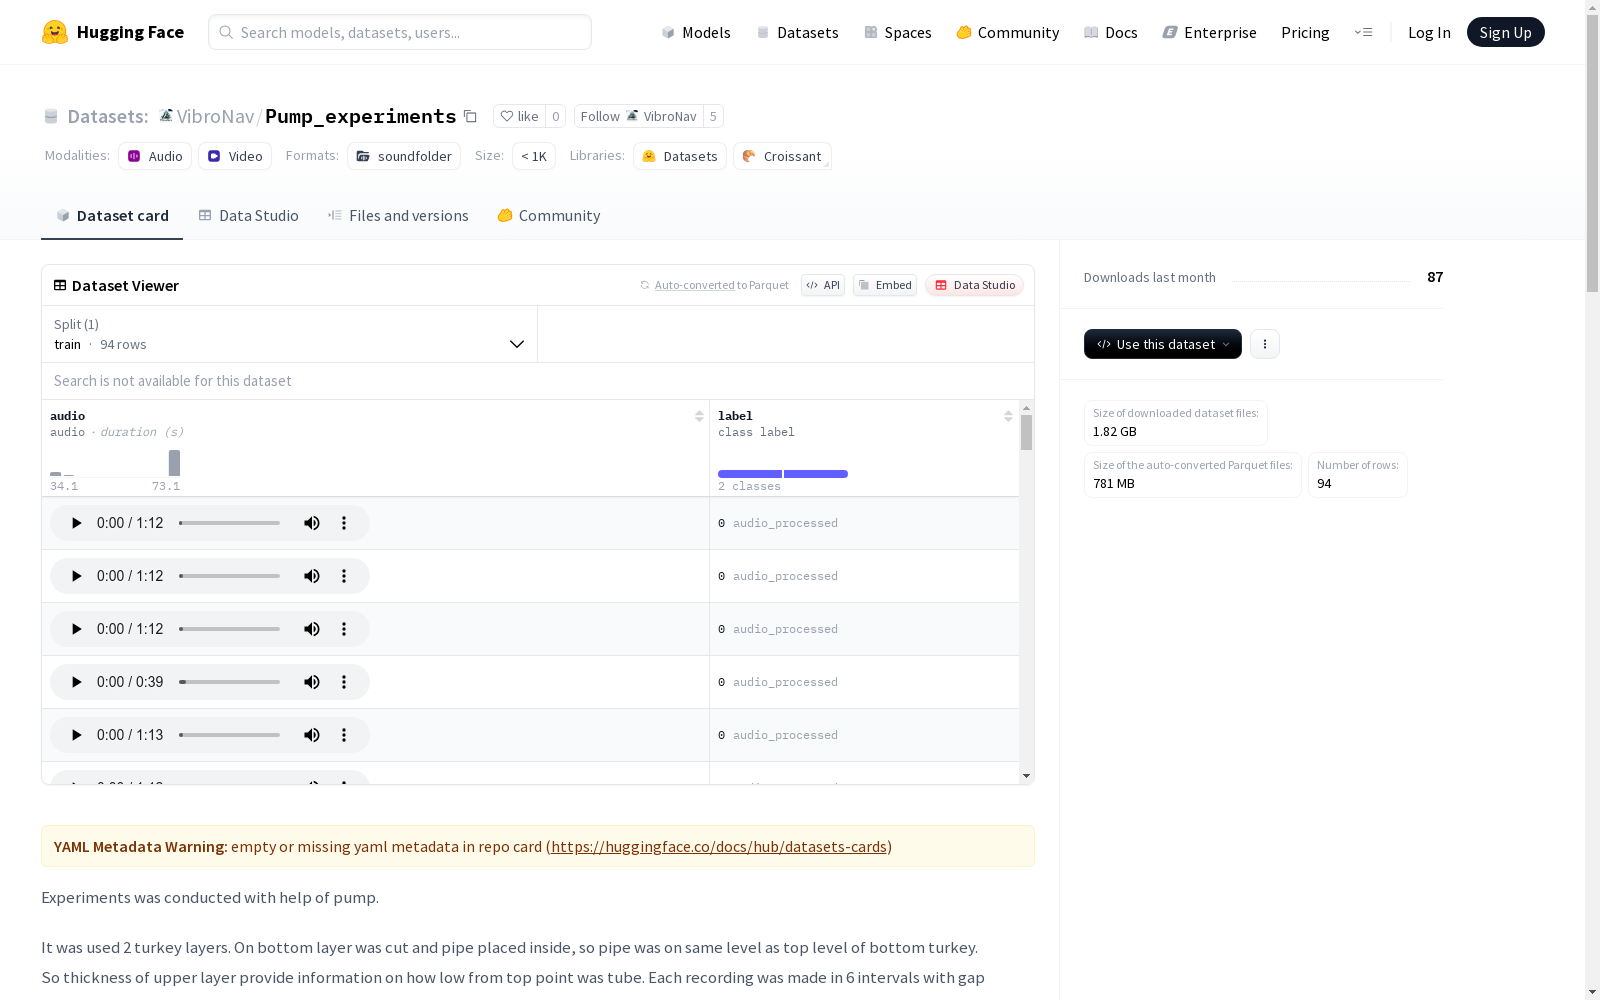The width and height of the screenshot is (1600, 1000).
Task: Filter by the Video modality tag
Action: pyautogui.click(x=235, y=156)
